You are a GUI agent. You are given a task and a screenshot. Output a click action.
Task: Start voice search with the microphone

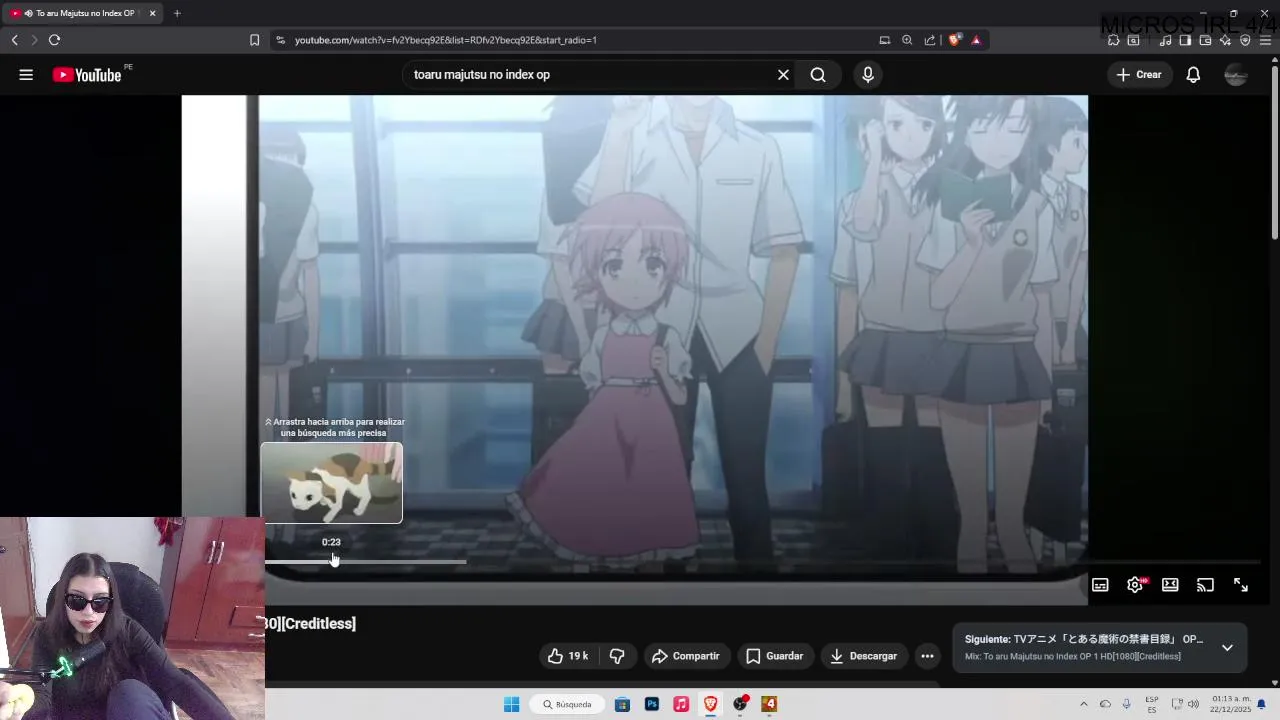868,75
